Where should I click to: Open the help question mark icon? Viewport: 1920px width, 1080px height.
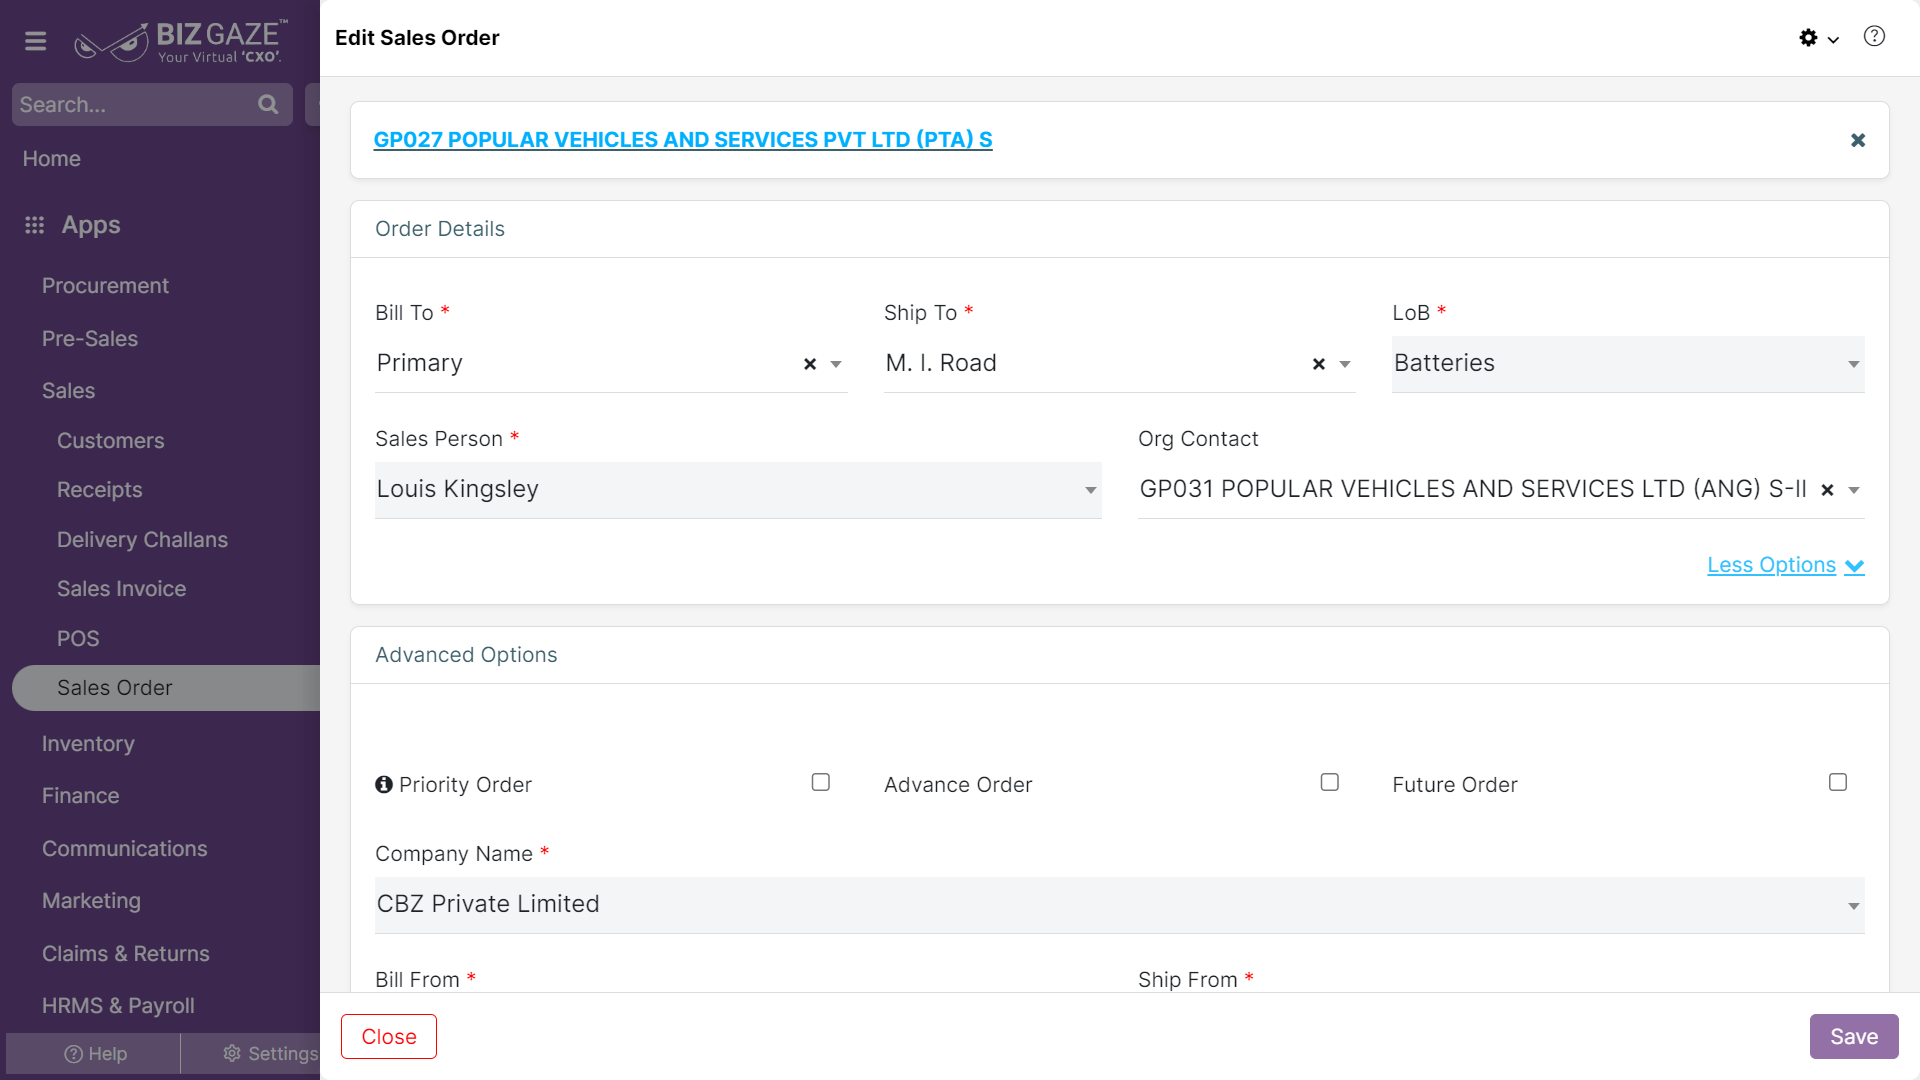(x=1874, y=37)
